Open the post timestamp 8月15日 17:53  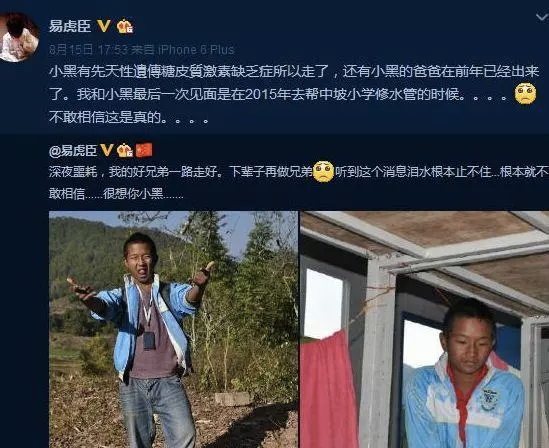88,50
